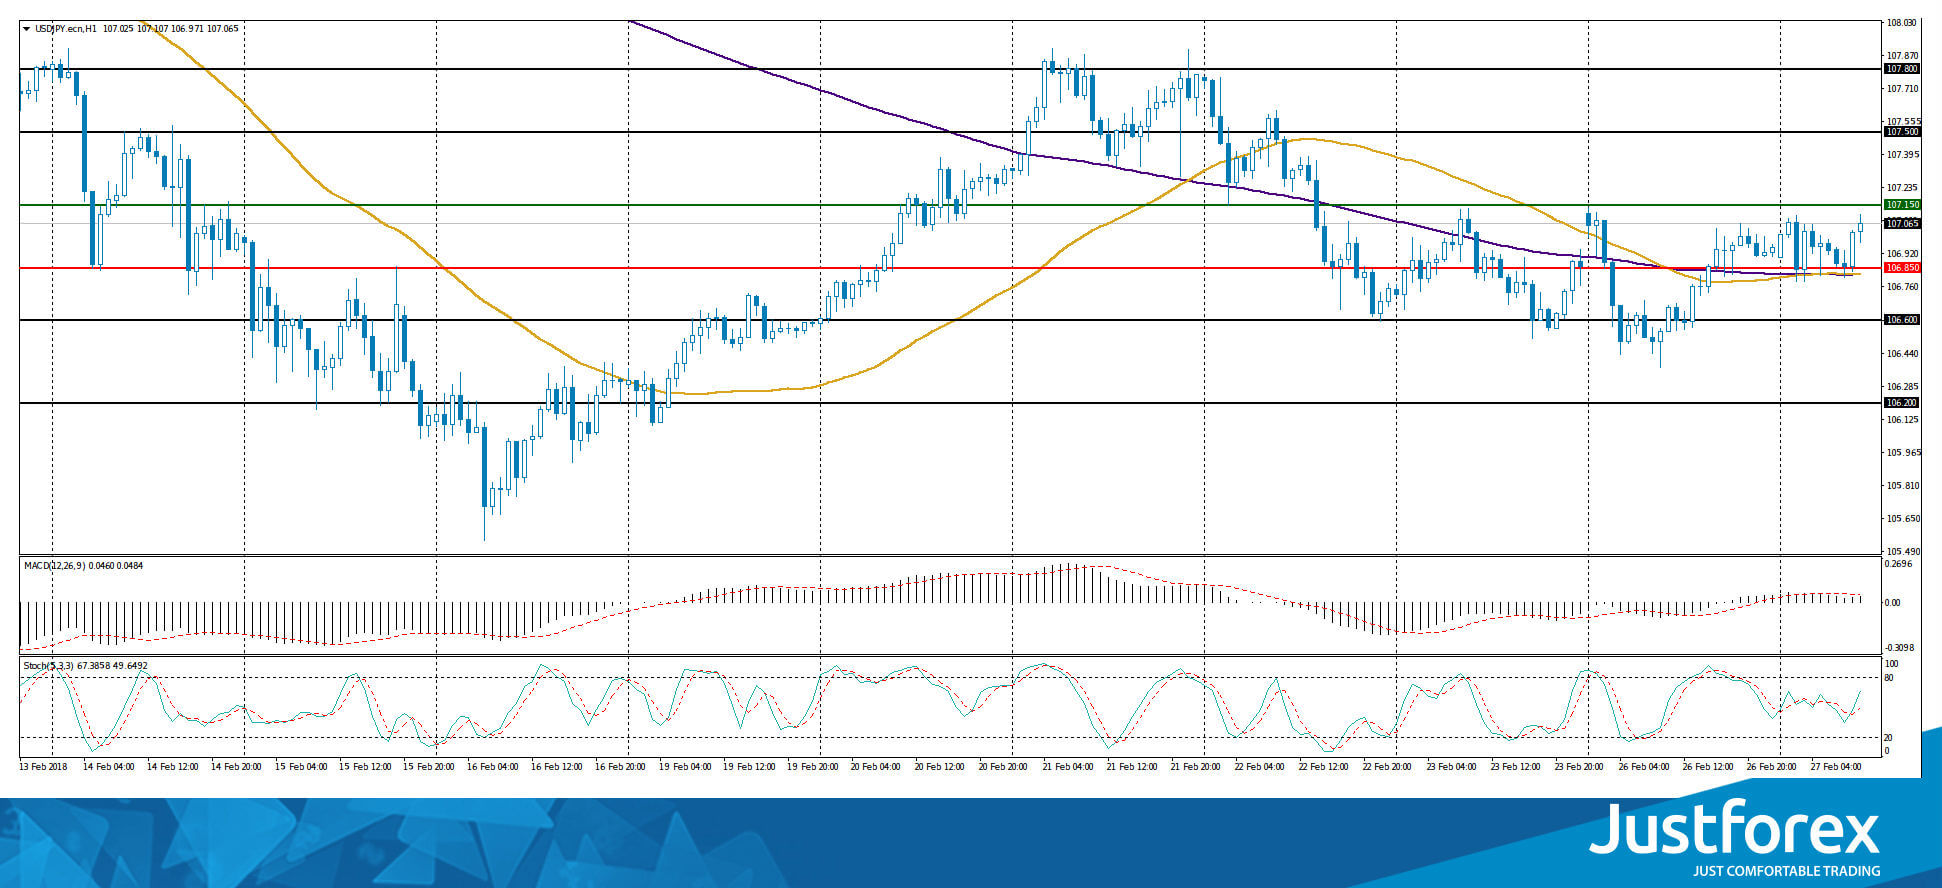Click the JustForex logo
The width and height of the screenshot is (1942, 888).
(1735, 838)
